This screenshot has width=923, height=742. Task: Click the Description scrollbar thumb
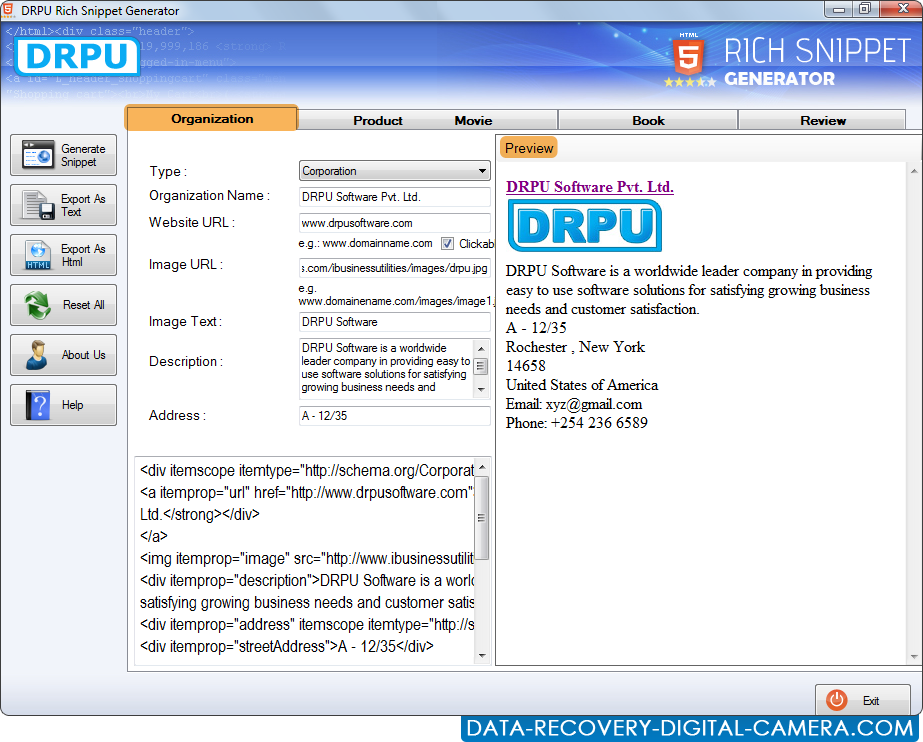(481, 366)
